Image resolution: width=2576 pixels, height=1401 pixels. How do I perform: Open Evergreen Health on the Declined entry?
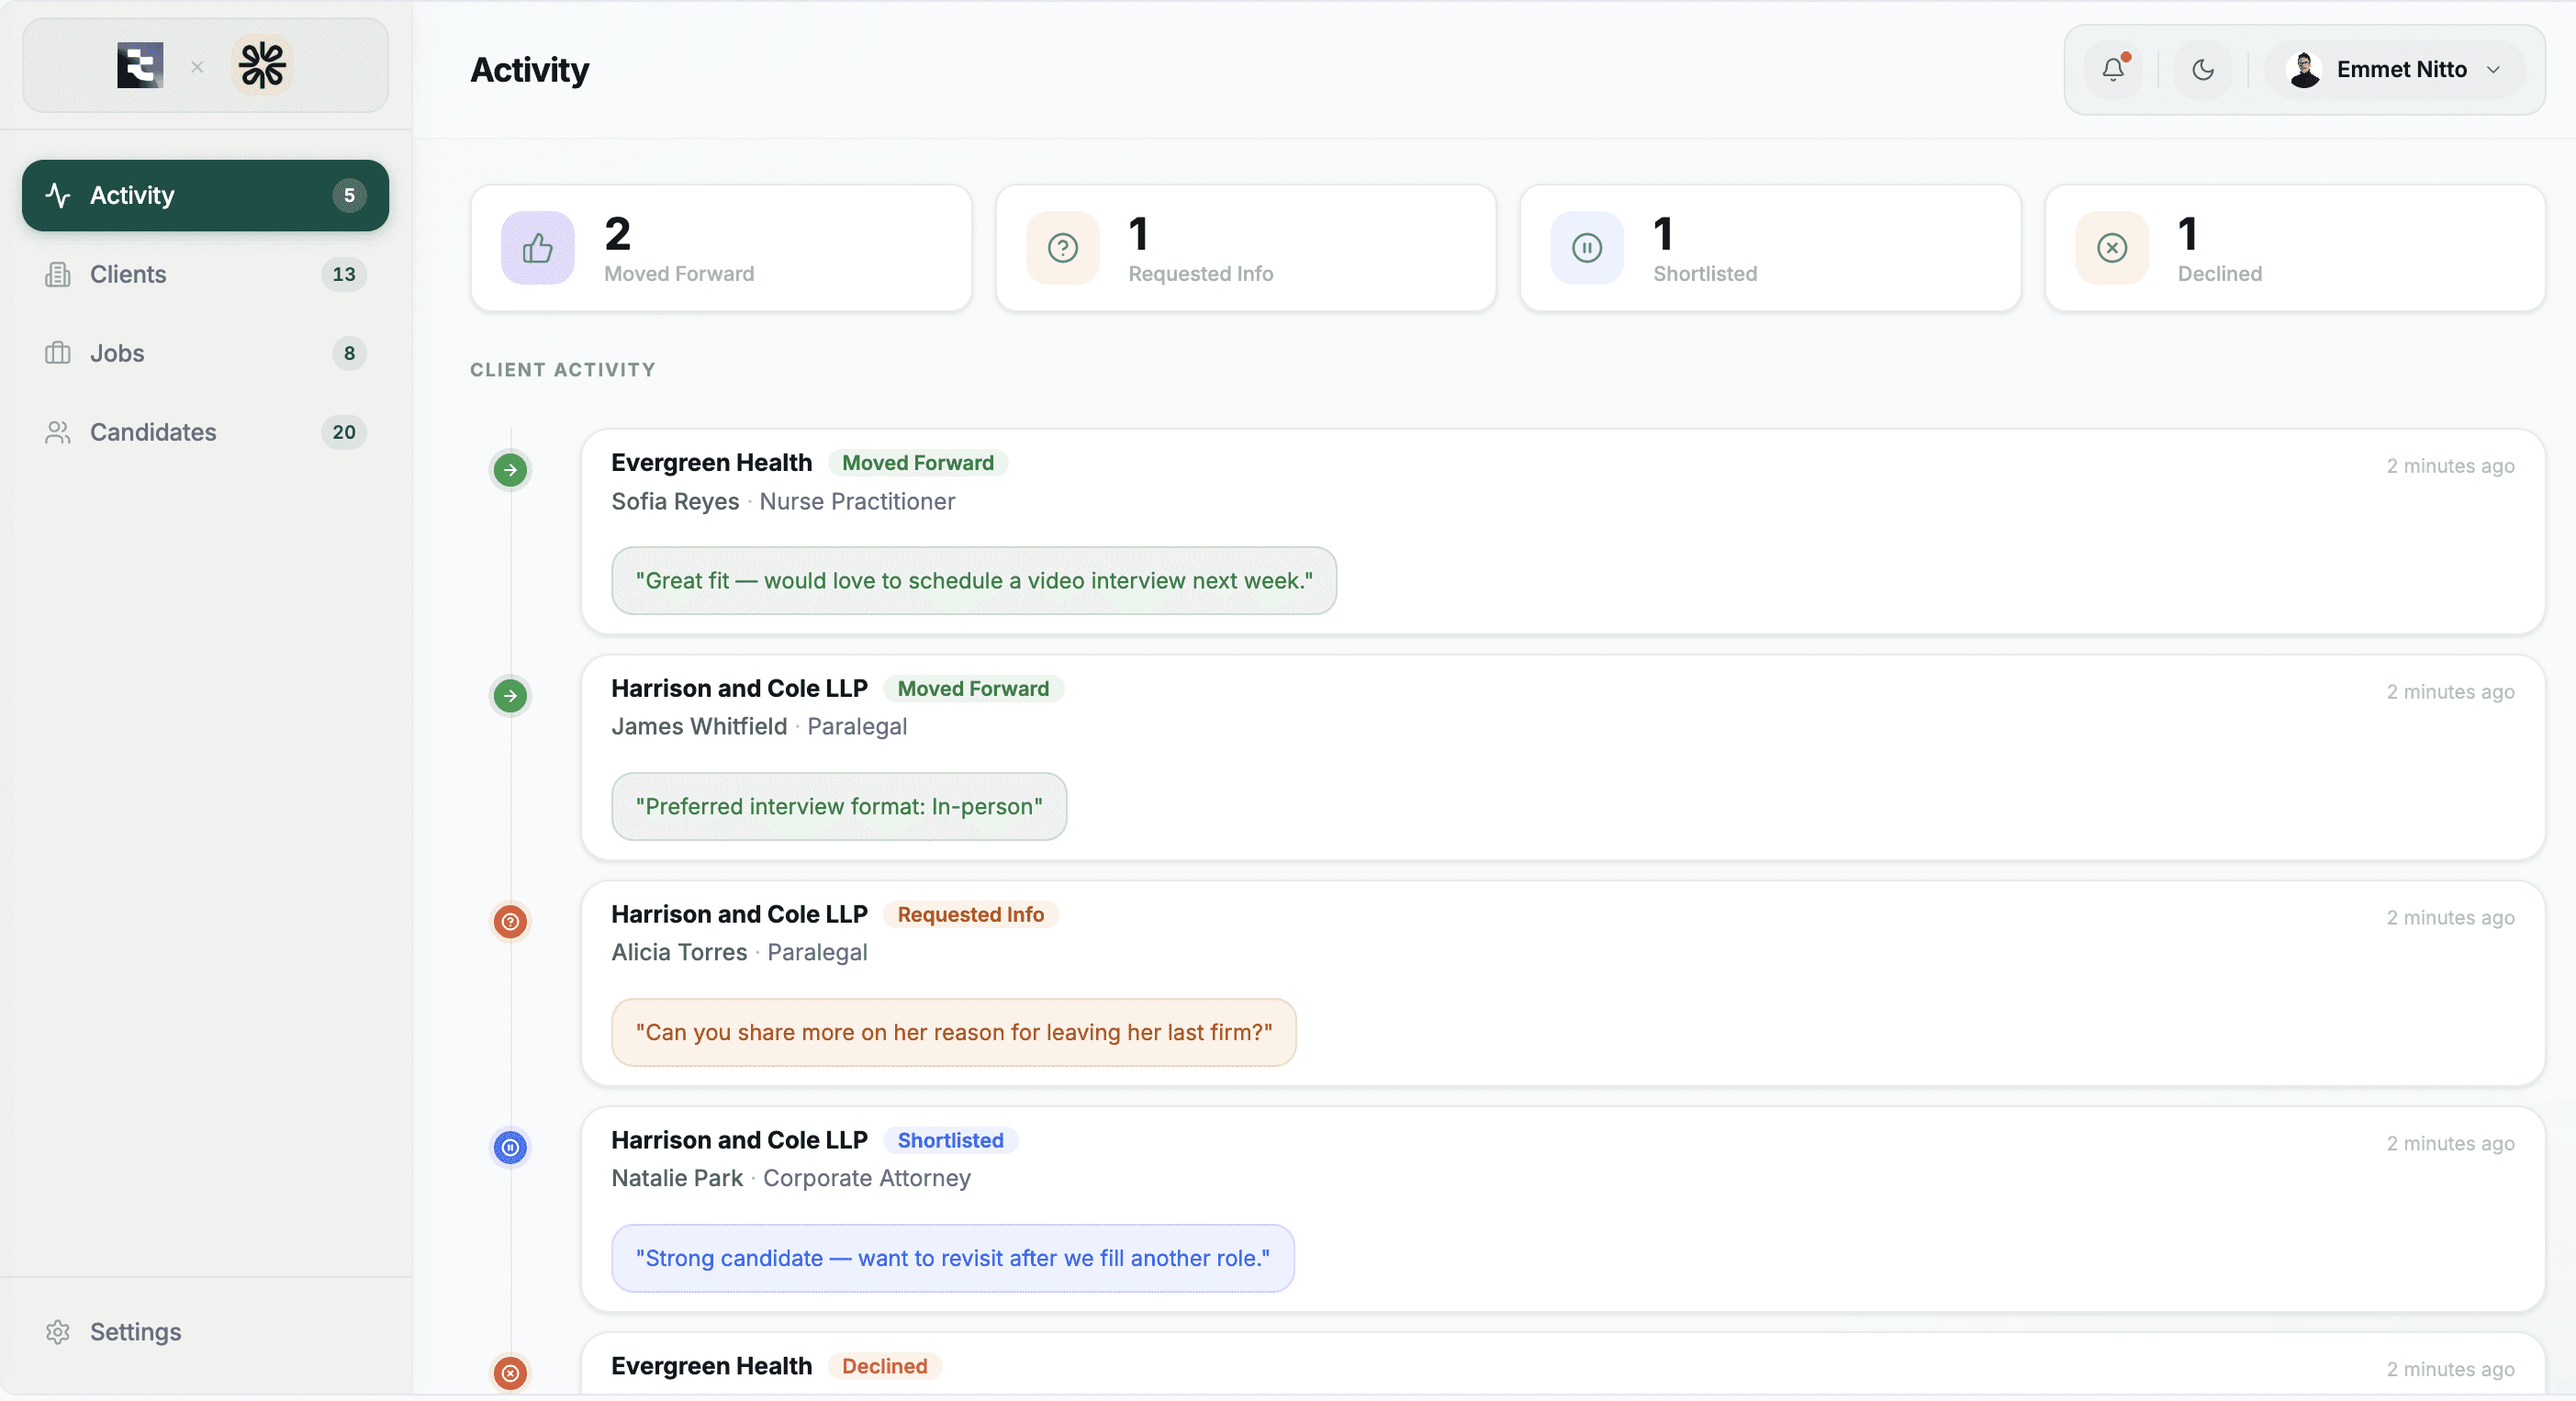tap(712, 1367)
